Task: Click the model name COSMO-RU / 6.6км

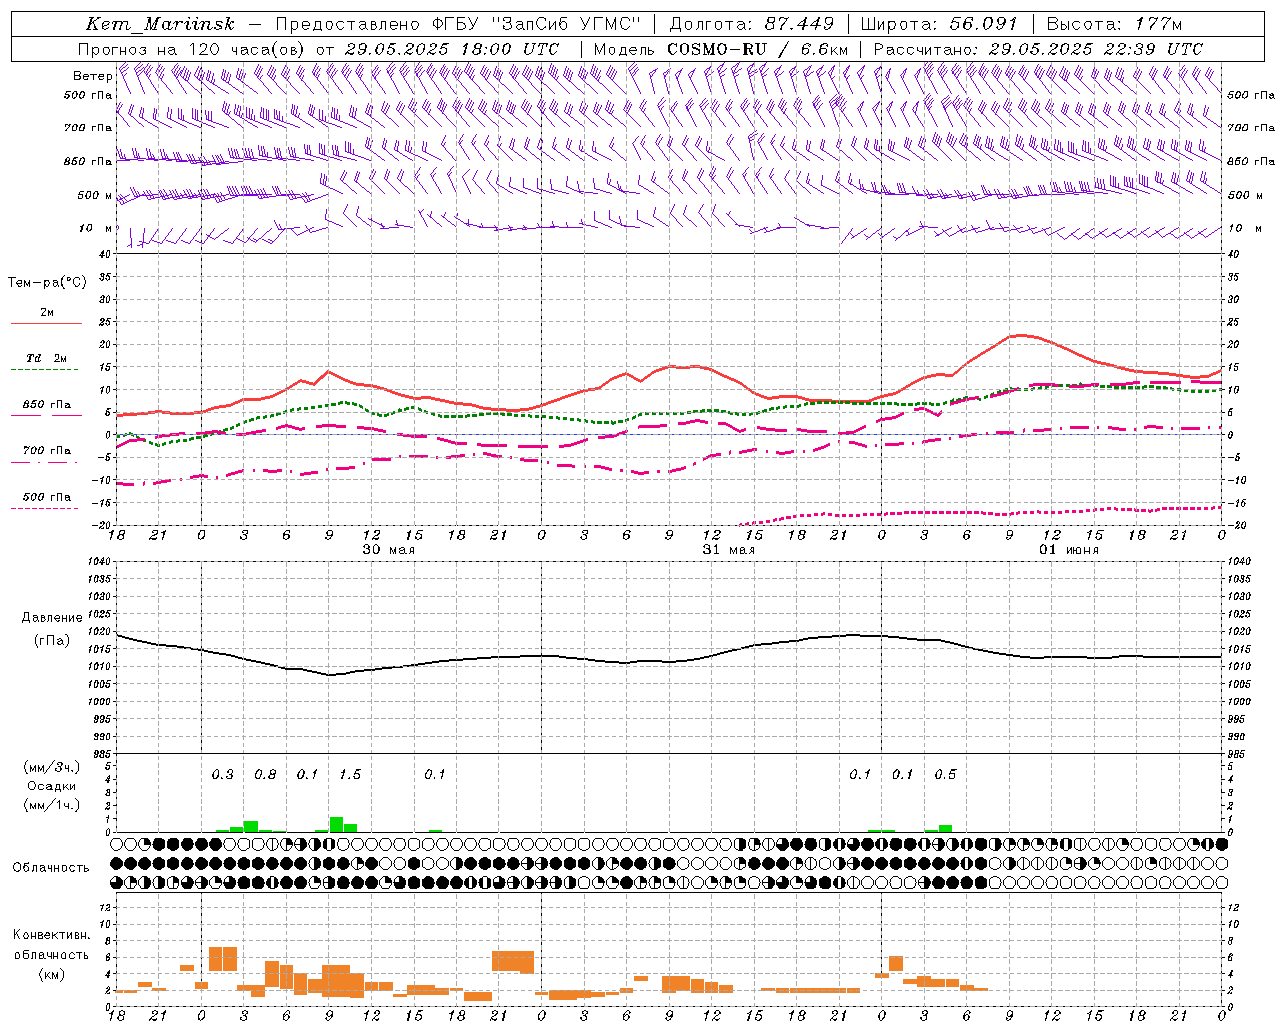Action: [x=757, y=49]
